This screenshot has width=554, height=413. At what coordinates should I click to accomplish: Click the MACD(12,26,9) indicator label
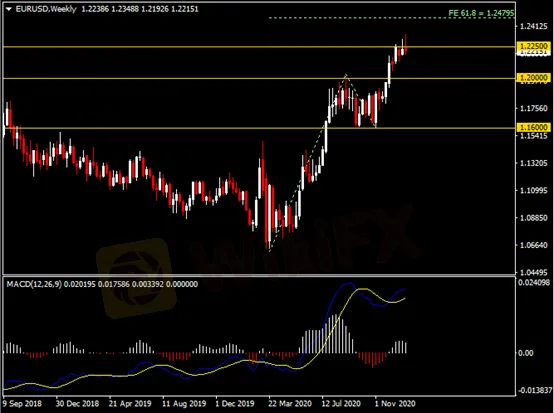(34, 284)
